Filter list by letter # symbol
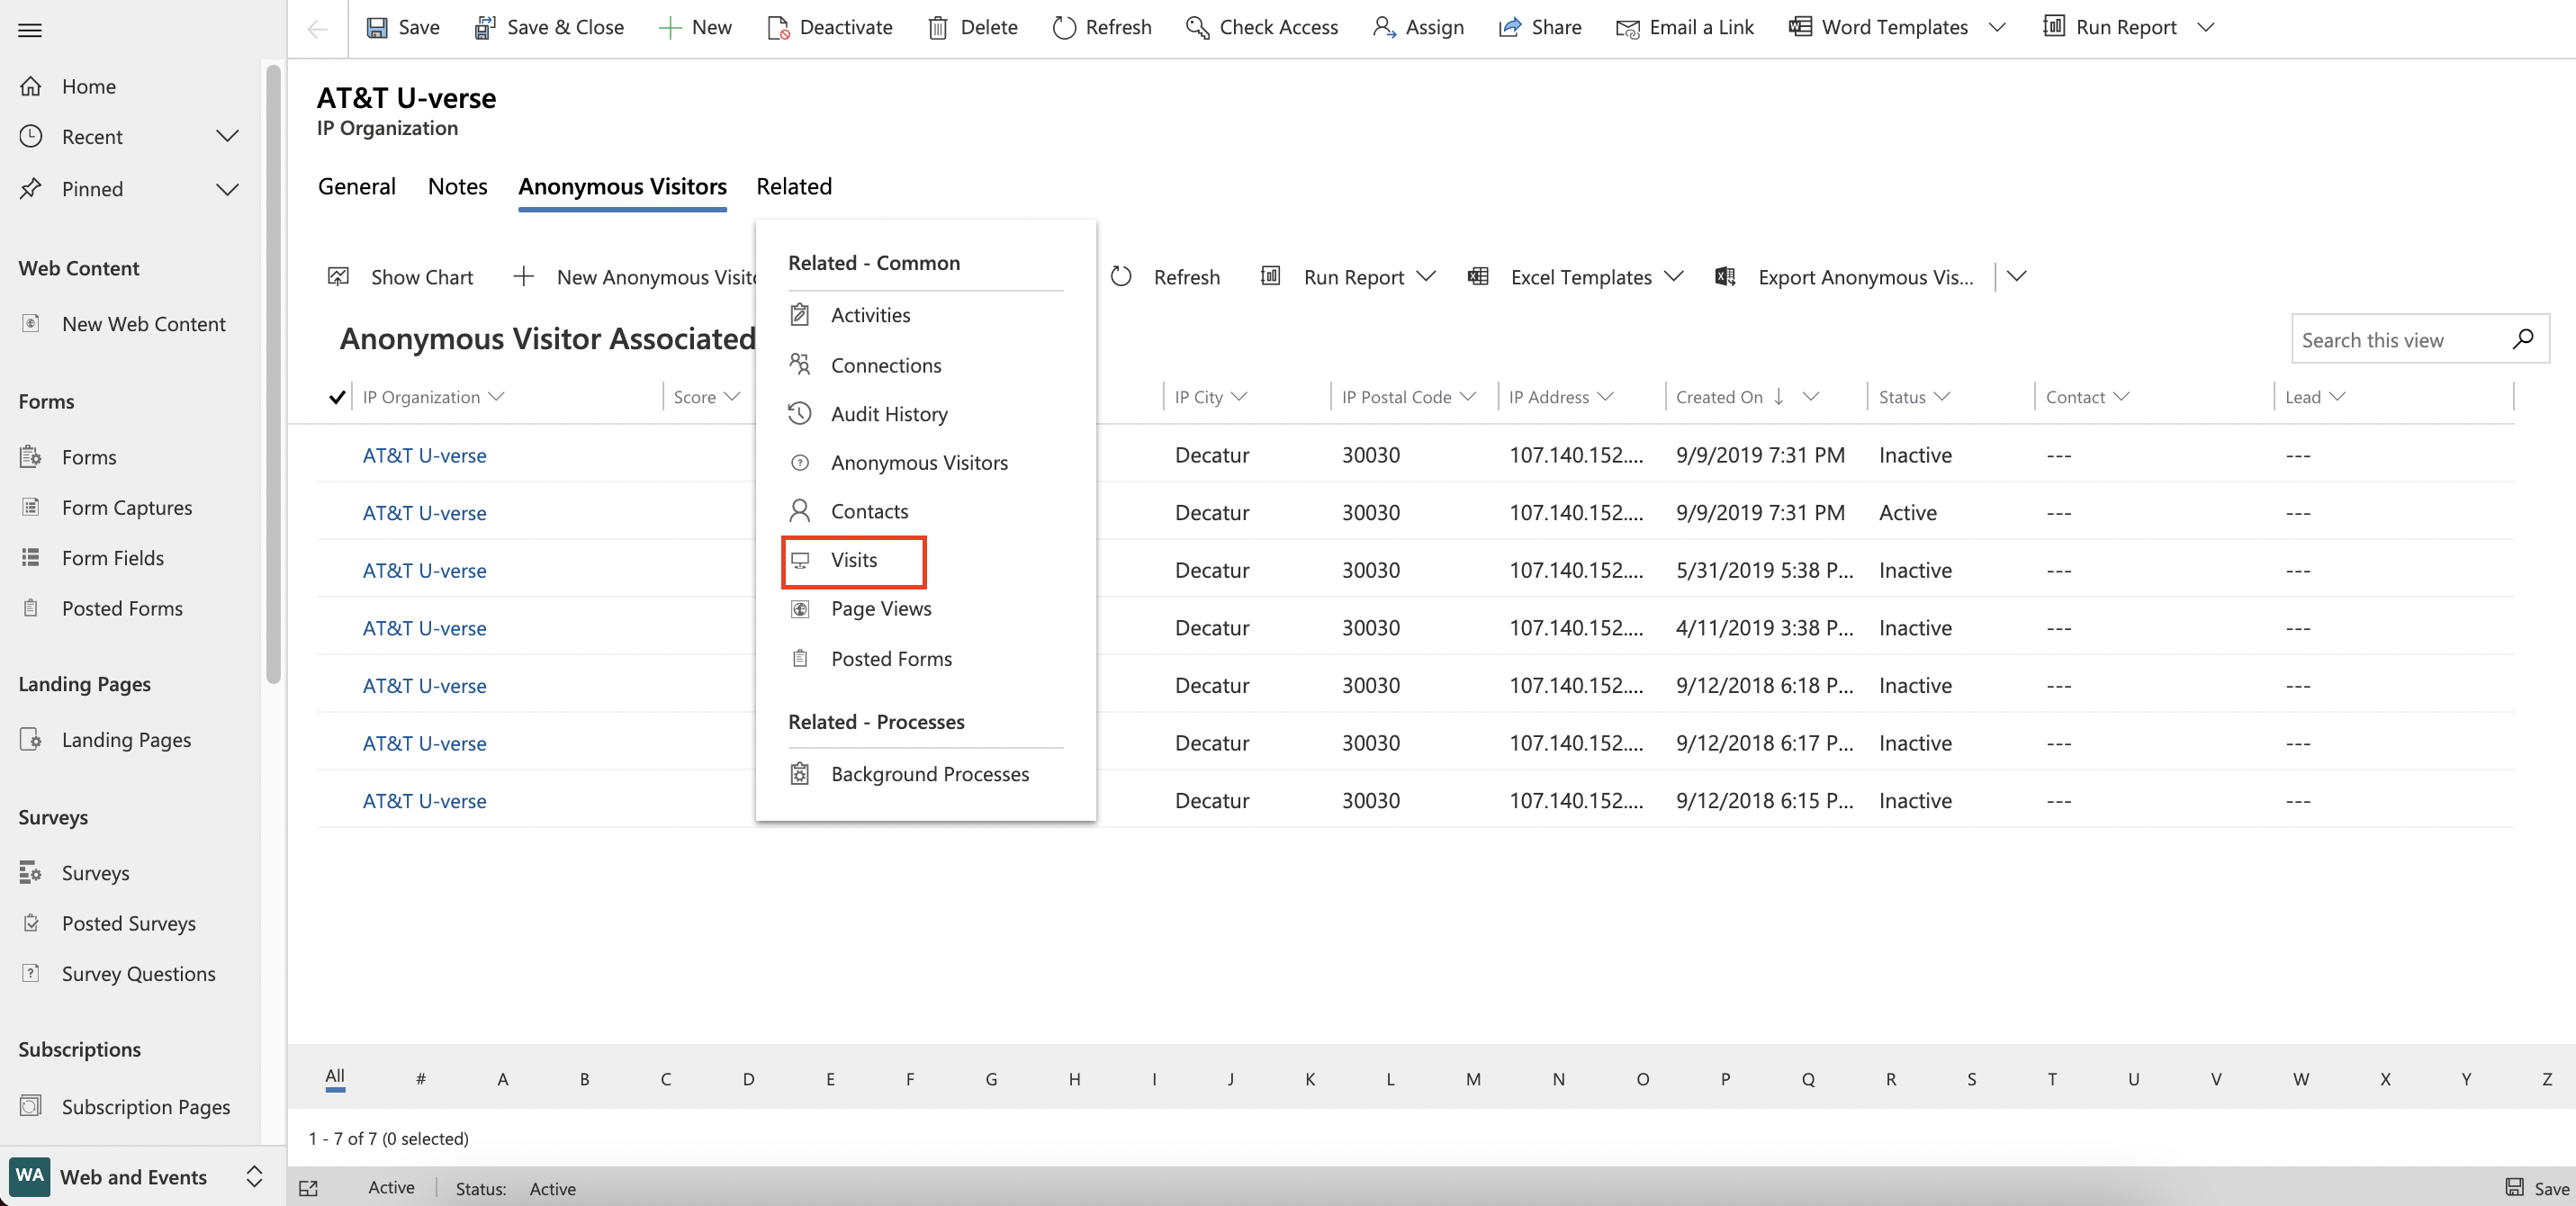 [x=421, y=1079]
